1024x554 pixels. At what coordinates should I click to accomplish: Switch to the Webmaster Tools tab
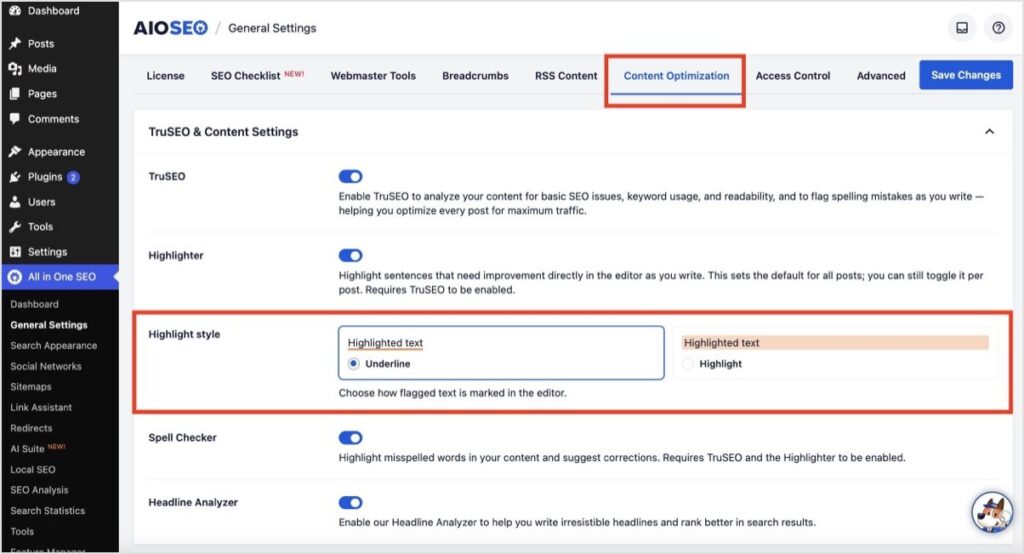pos(373,76)
